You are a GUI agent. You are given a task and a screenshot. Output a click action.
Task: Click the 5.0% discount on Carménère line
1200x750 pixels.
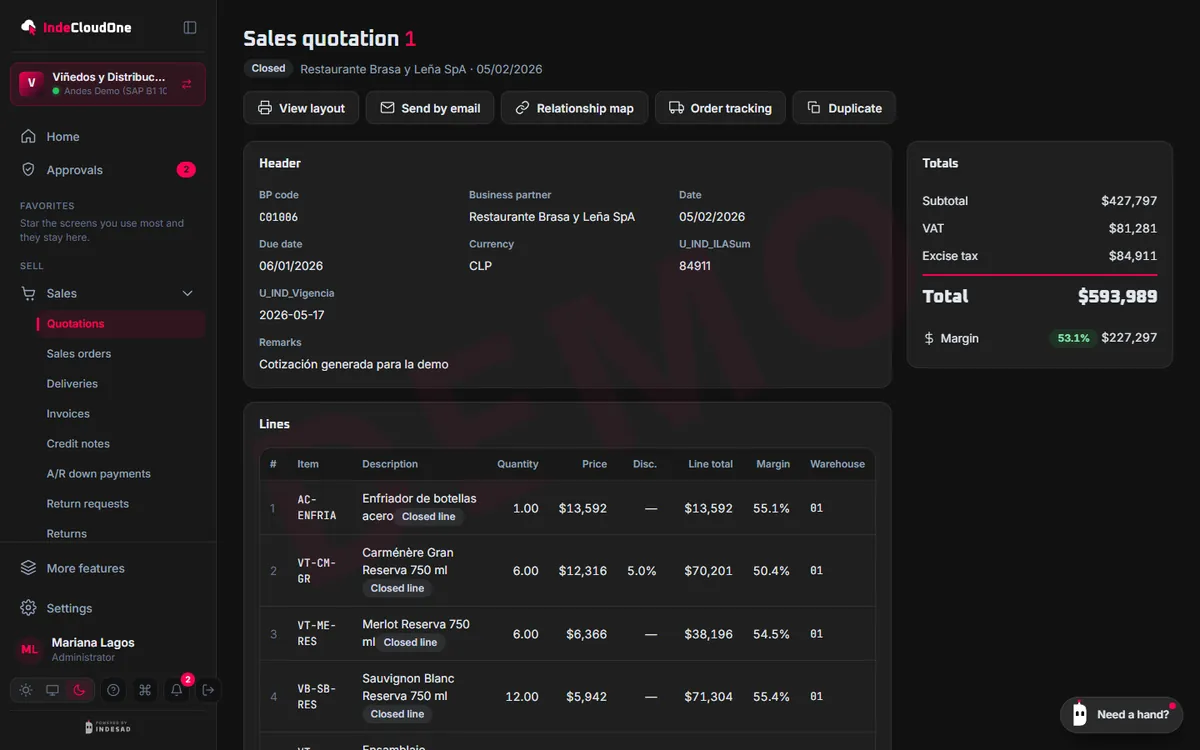(642, 571)
